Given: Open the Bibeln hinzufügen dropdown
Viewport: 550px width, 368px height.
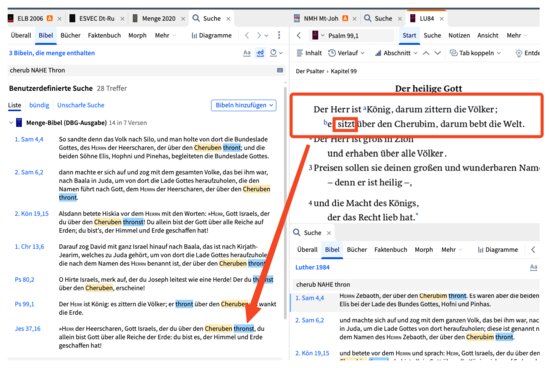Looking at the screenshot, I should pos(244,105).
